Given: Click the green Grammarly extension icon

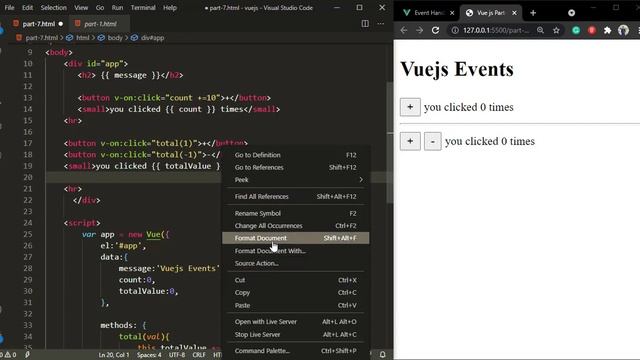Looking at the screenshot, I should (576, 30).
